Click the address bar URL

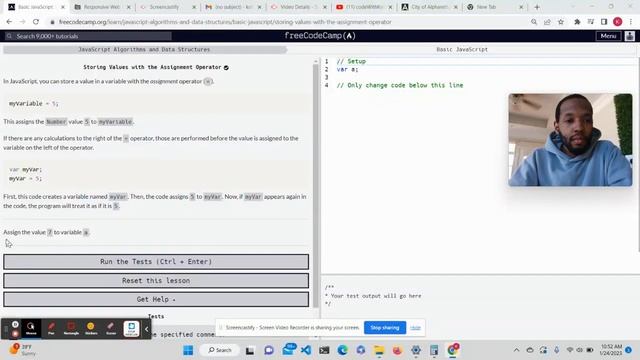pos(225,22)
